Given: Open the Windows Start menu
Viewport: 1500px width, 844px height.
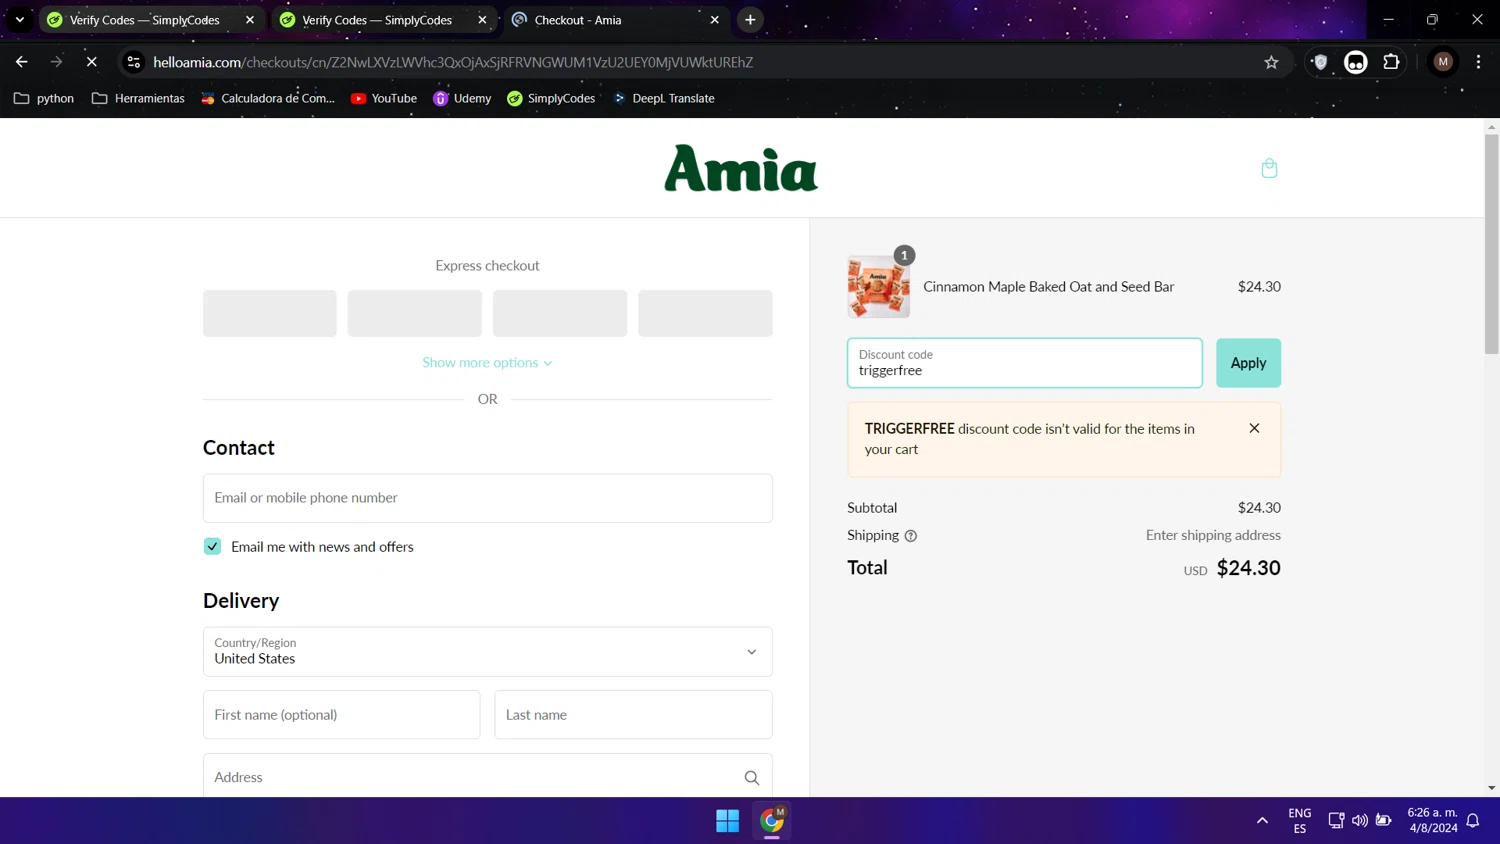Looking at the screenshot, I should (x=727, y=821).
